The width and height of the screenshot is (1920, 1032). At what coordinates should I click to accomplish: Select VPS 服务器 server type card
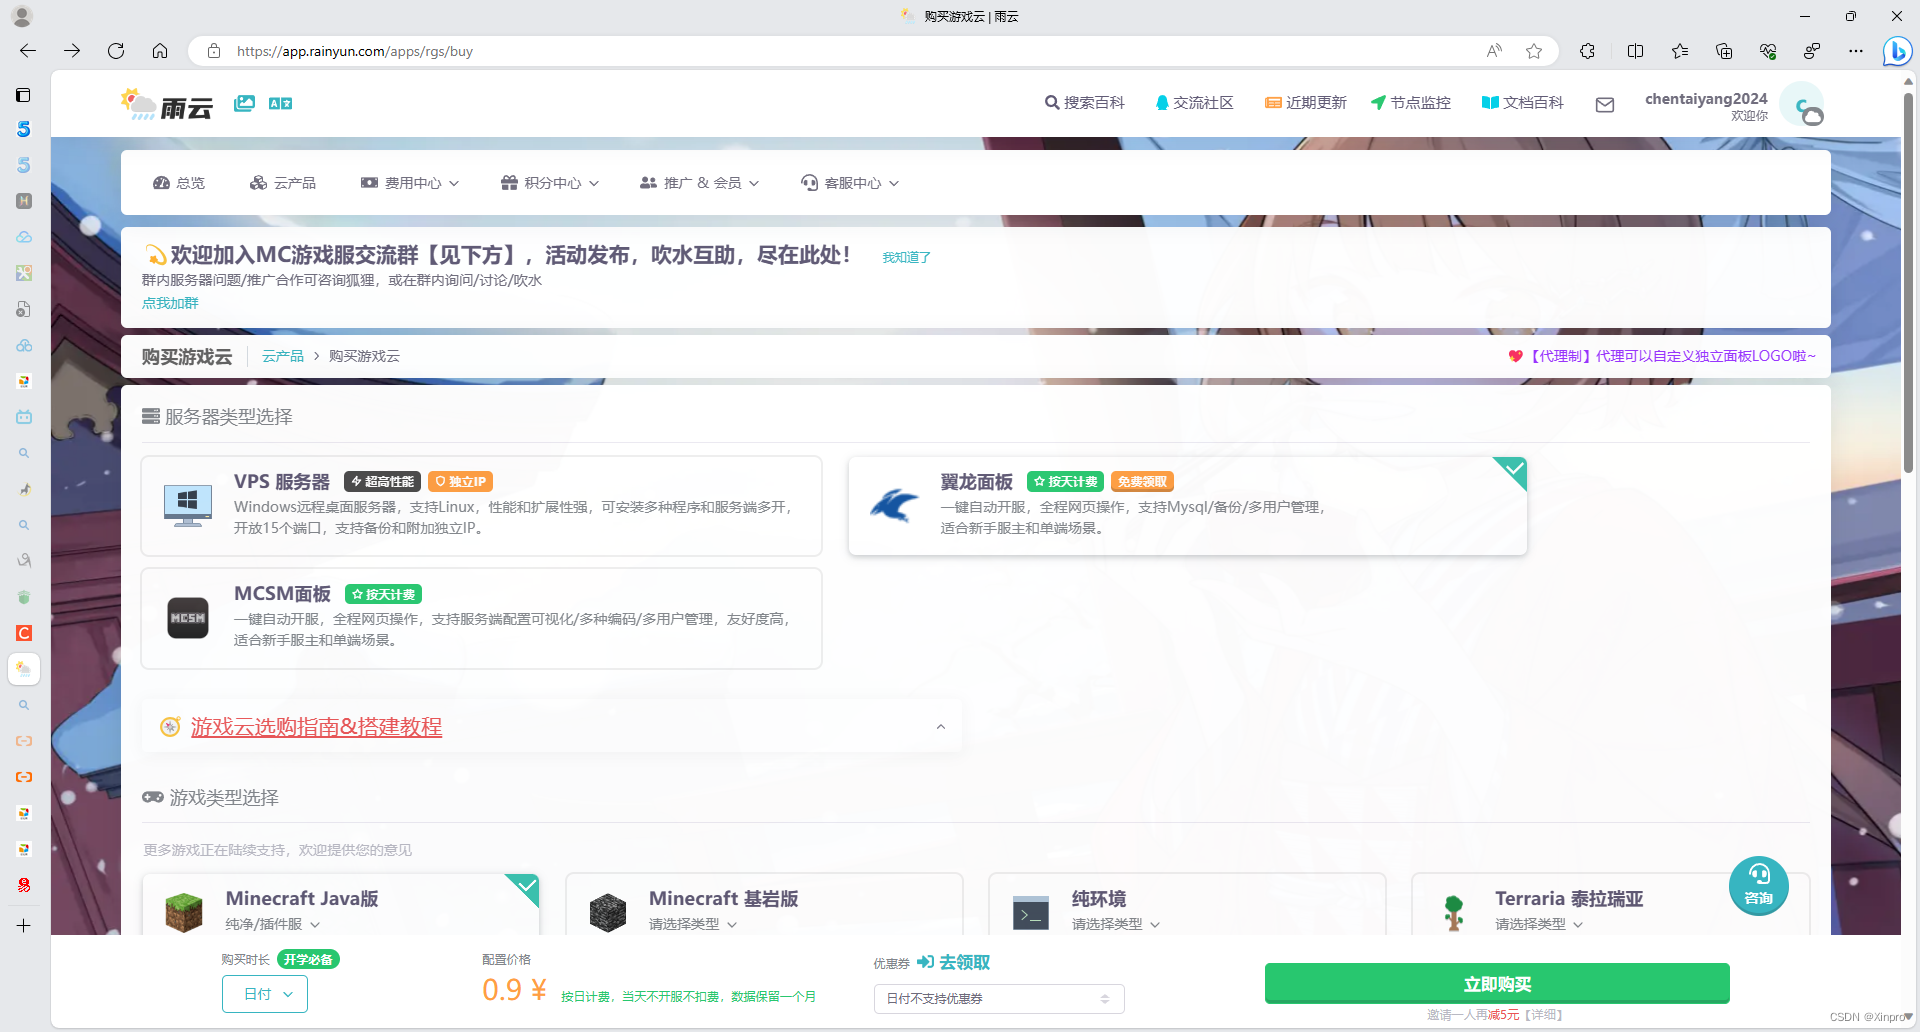click(481, 506)
